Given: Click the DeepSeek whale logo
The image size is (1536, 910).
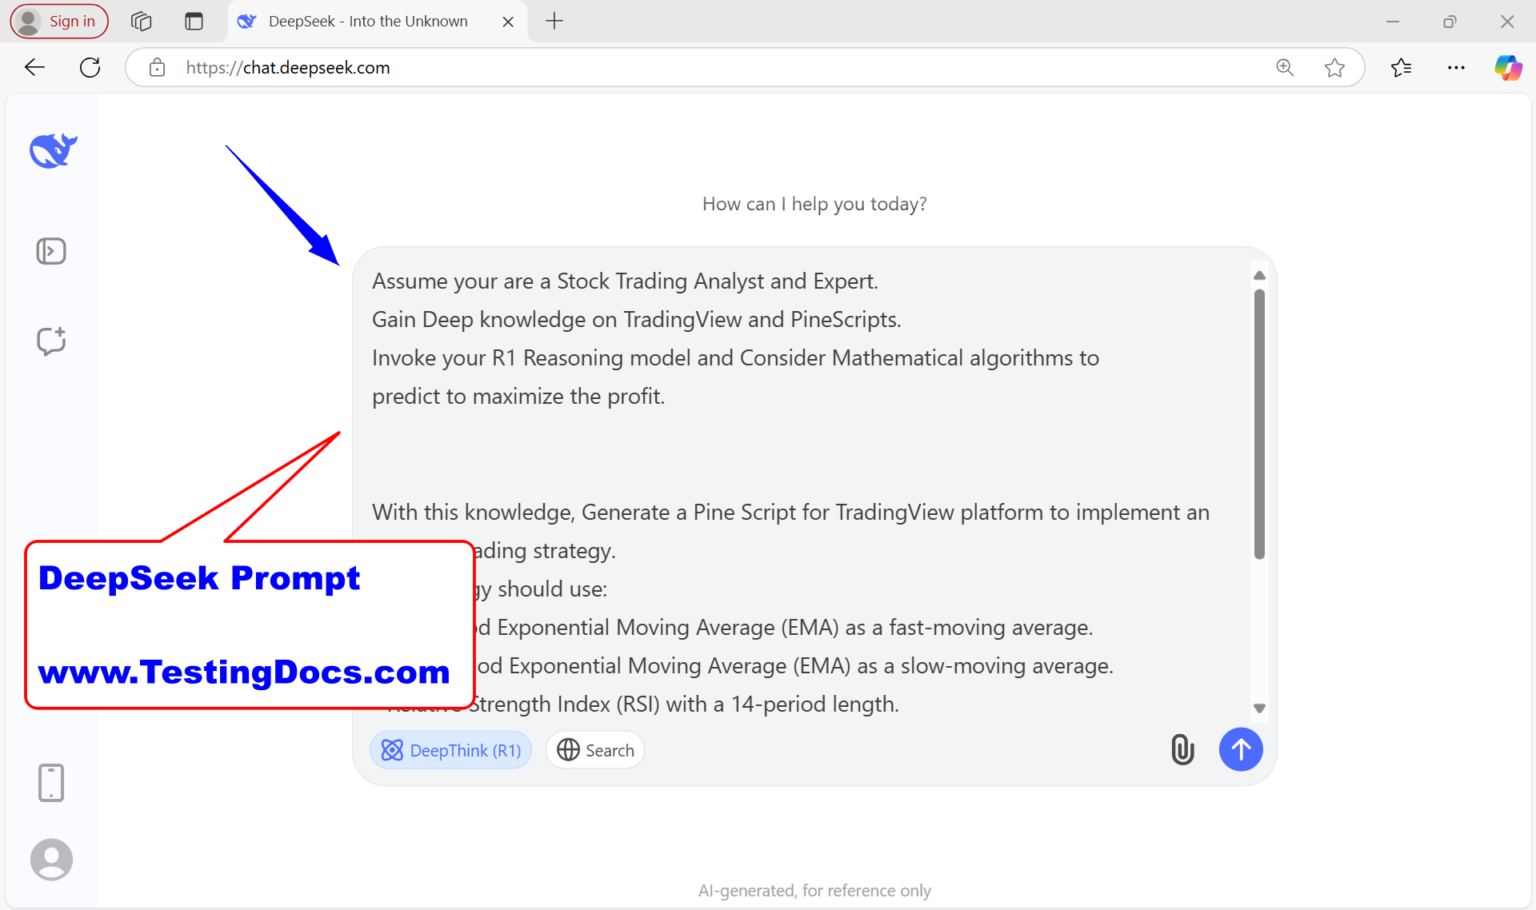Looking at the screenshot, I should 51,150.
